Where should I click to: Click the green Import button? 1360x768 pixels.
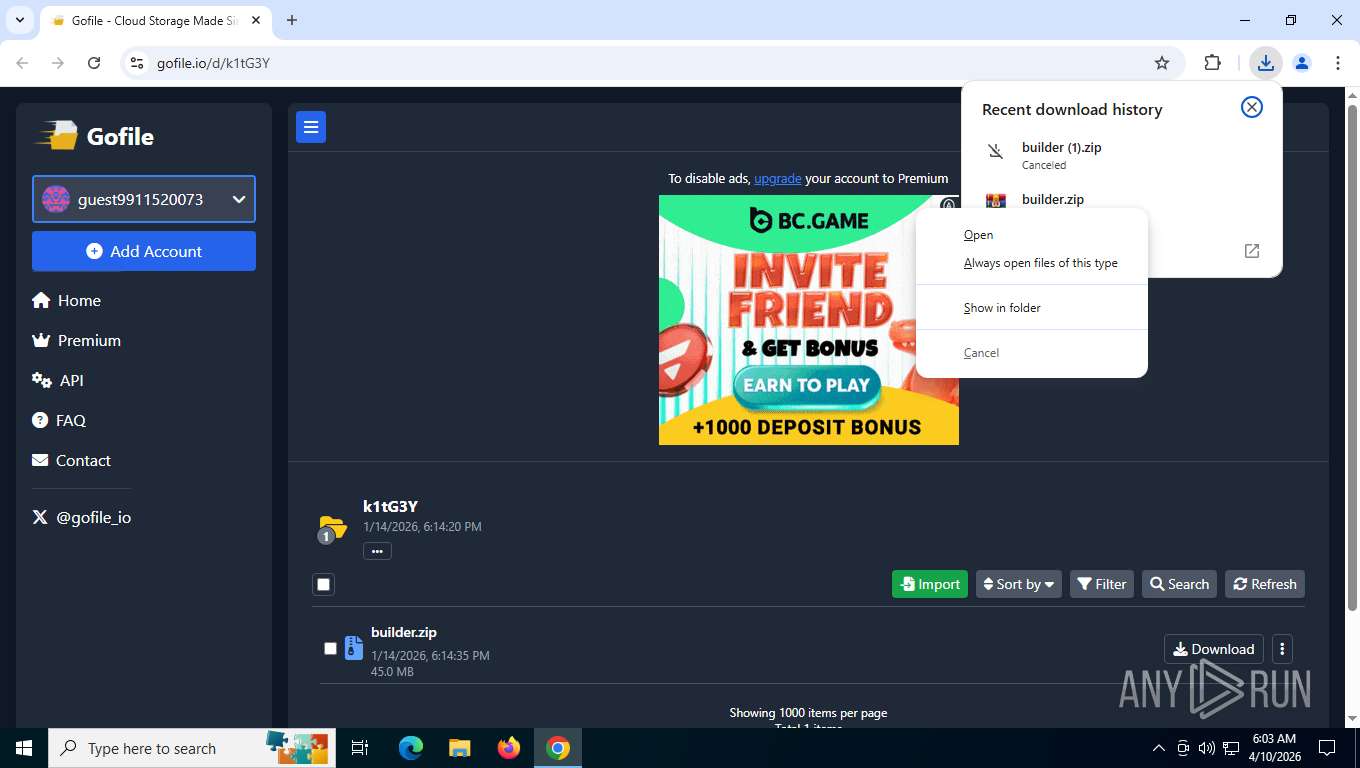point(930,584)
